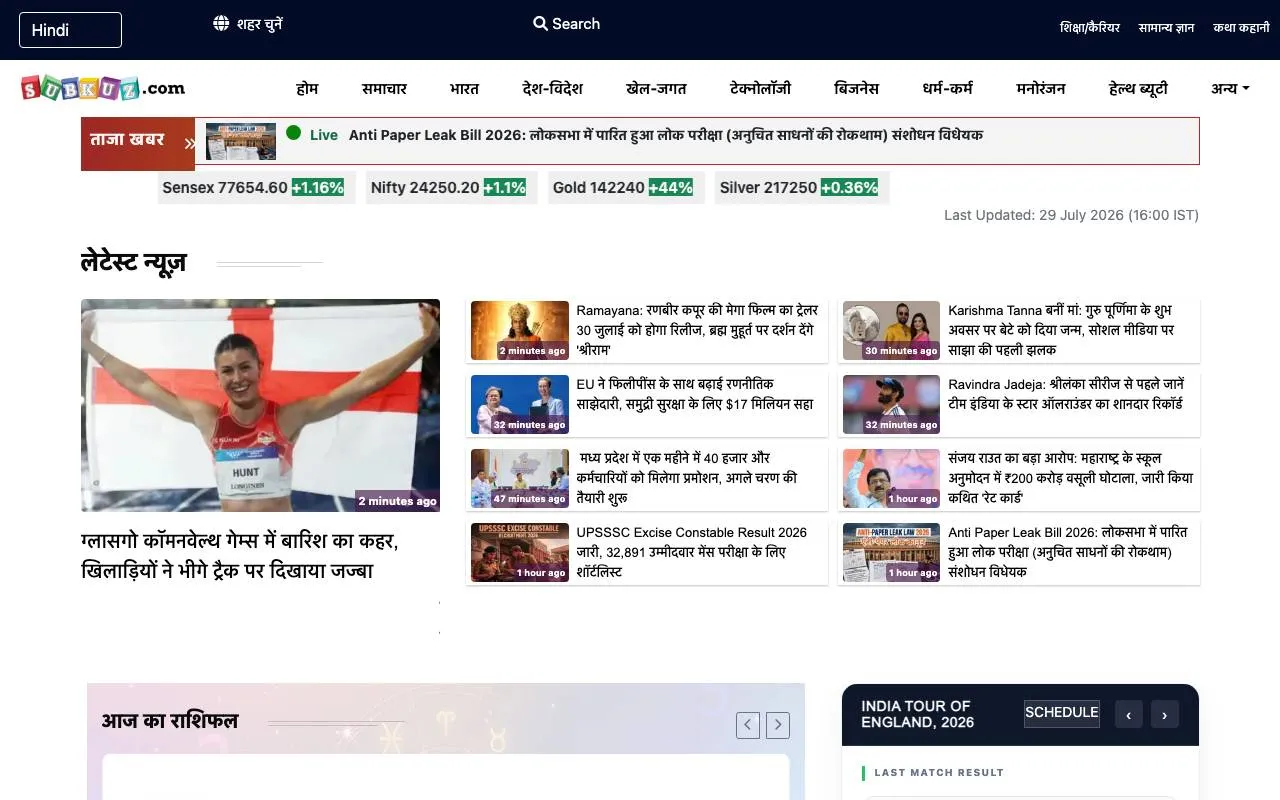Open भारत in the navigation bar
This screenshot has height=800, width=1280.
(x=464, y=88)
